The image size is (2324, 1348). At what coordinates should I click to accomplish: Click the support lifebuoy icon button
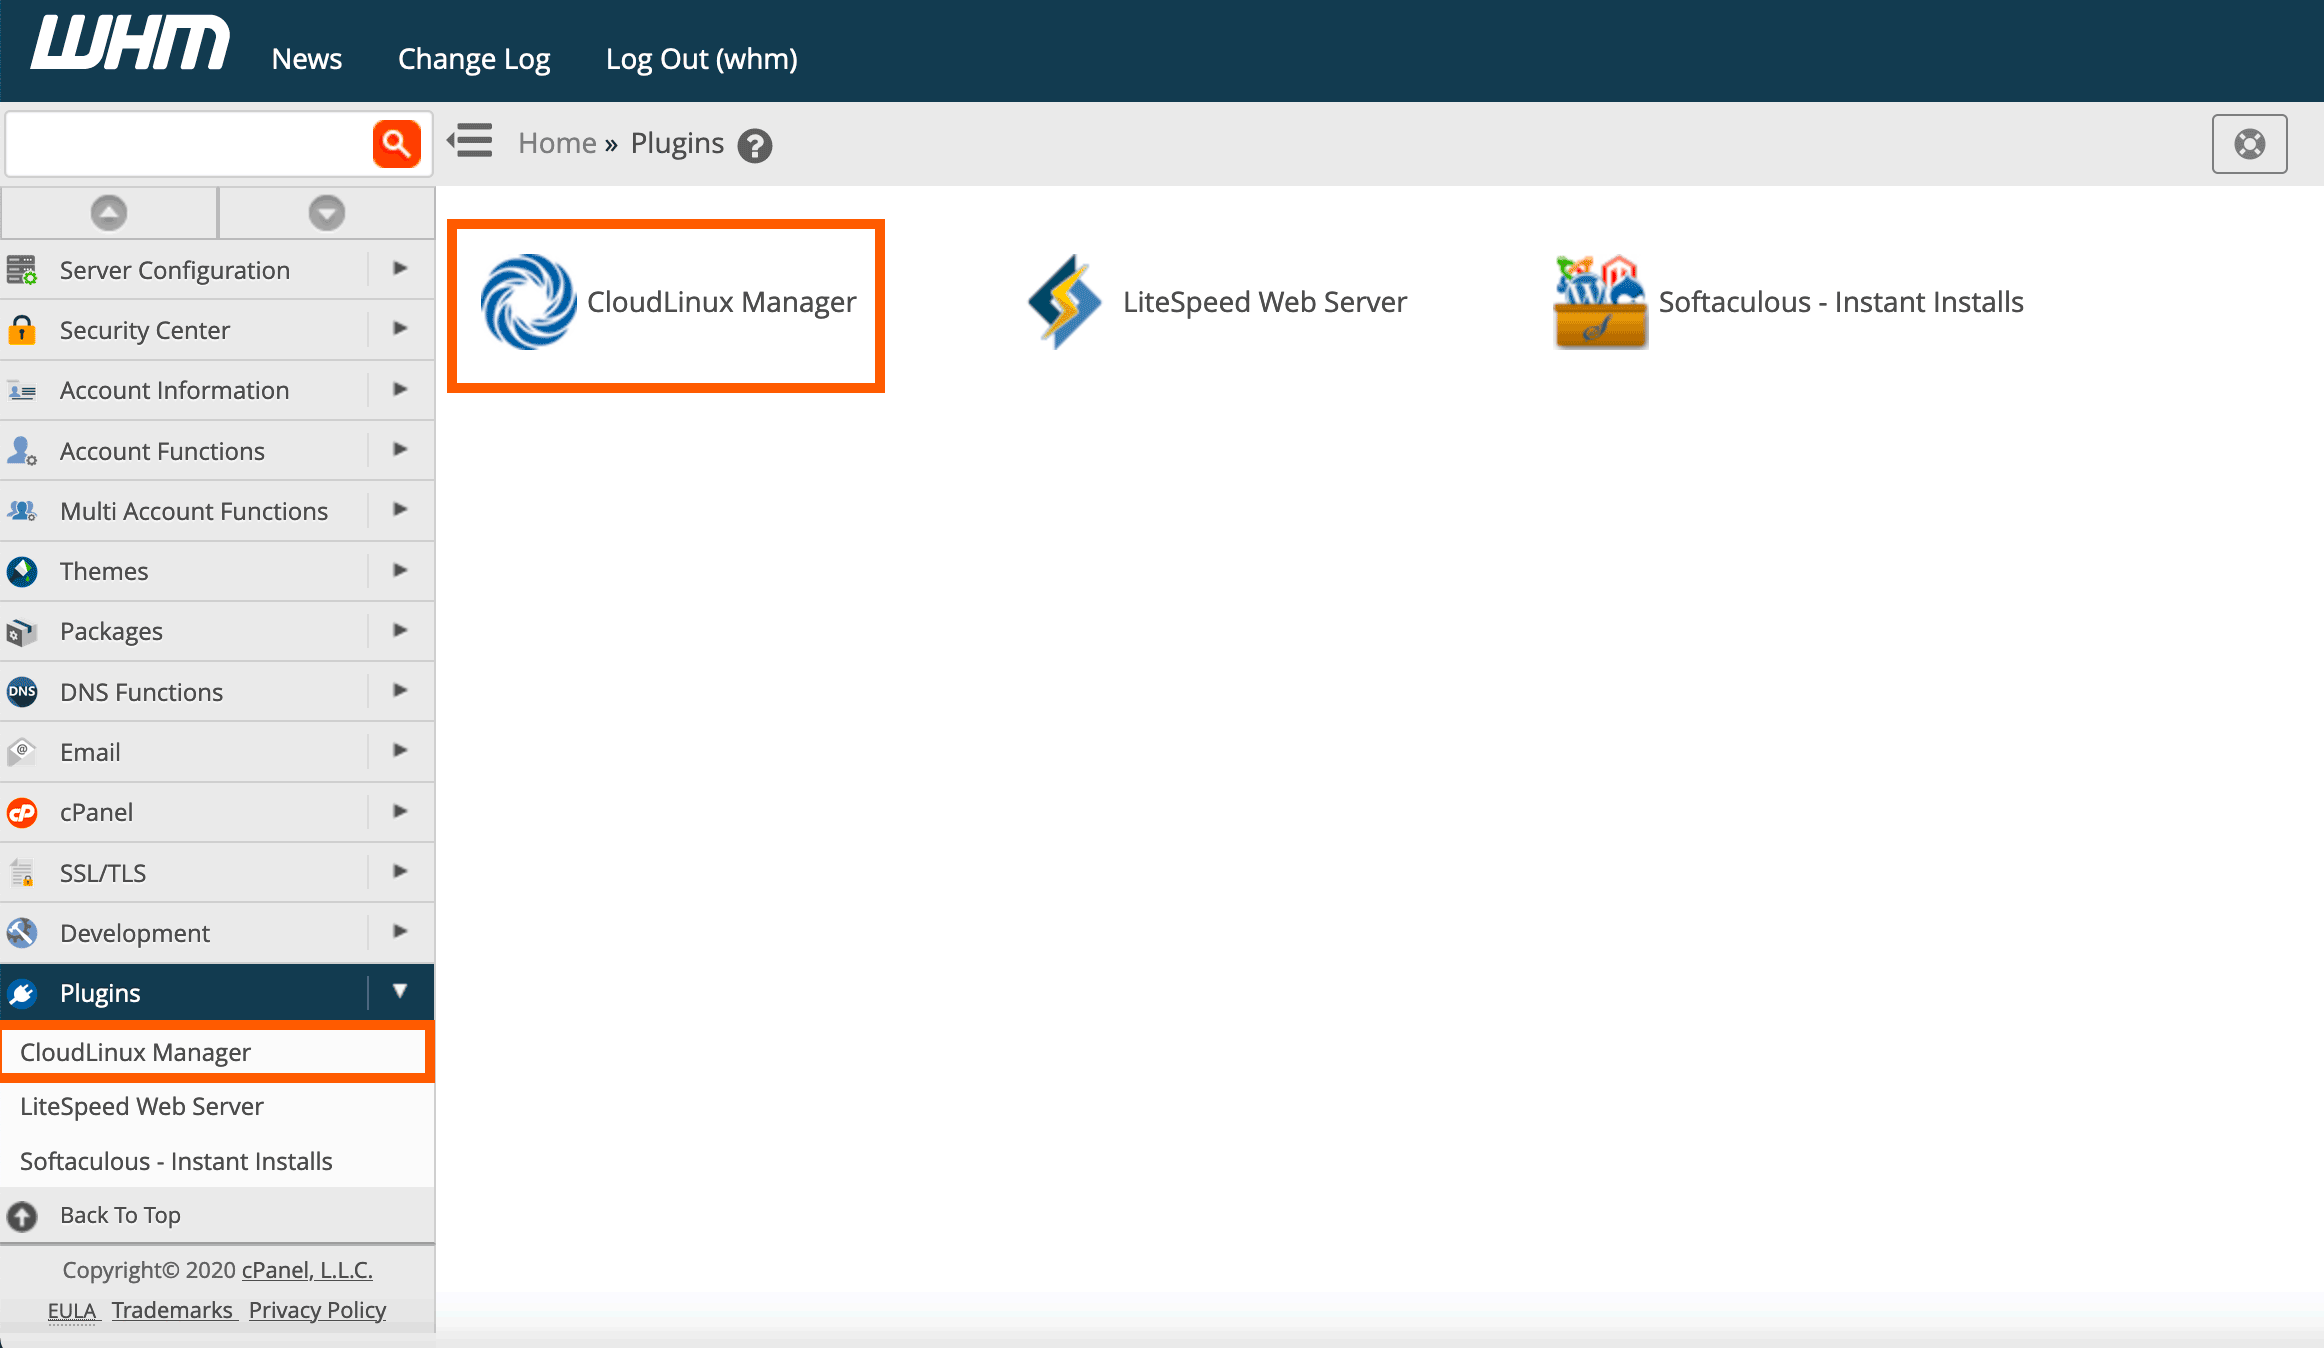click(x=2249, y=144)
